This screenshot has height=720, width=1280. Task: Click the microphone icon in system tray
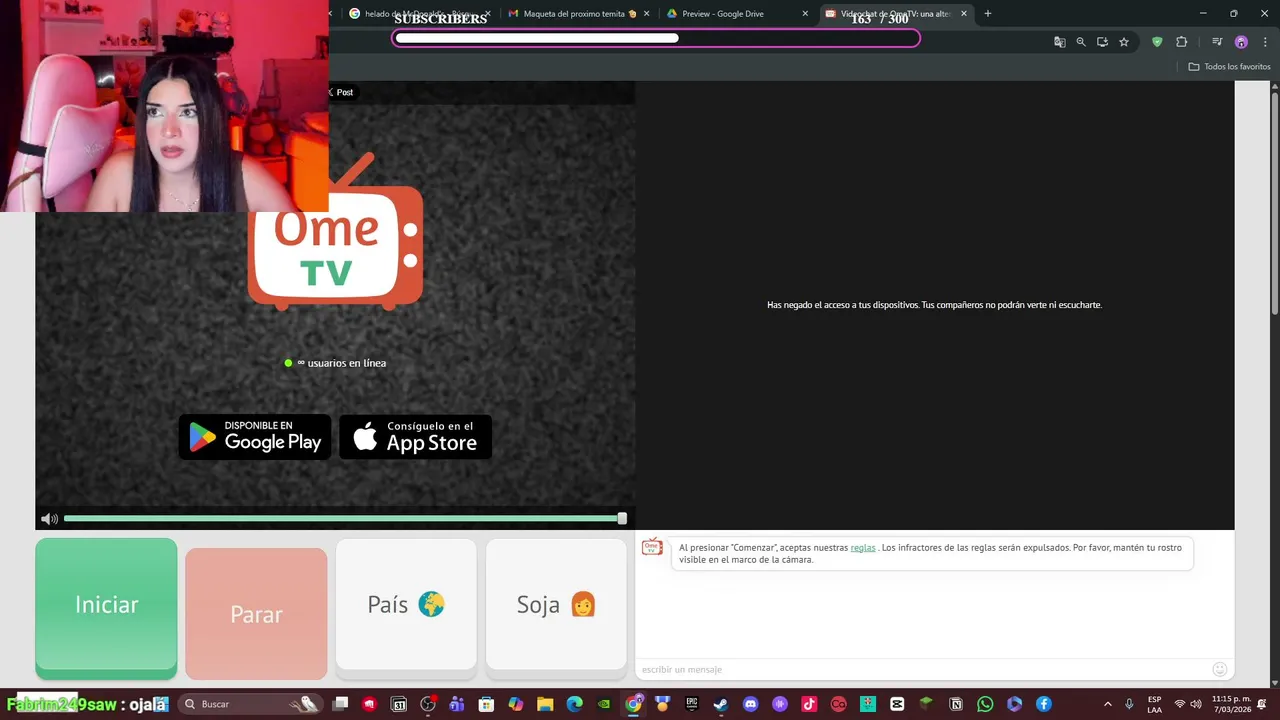point(1129,704)
